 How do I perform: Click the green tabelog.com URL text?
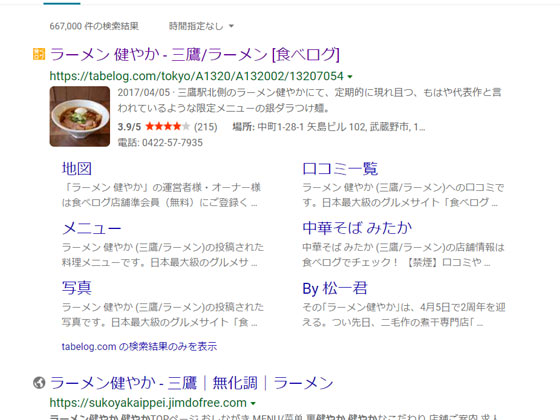click(196, 76)
